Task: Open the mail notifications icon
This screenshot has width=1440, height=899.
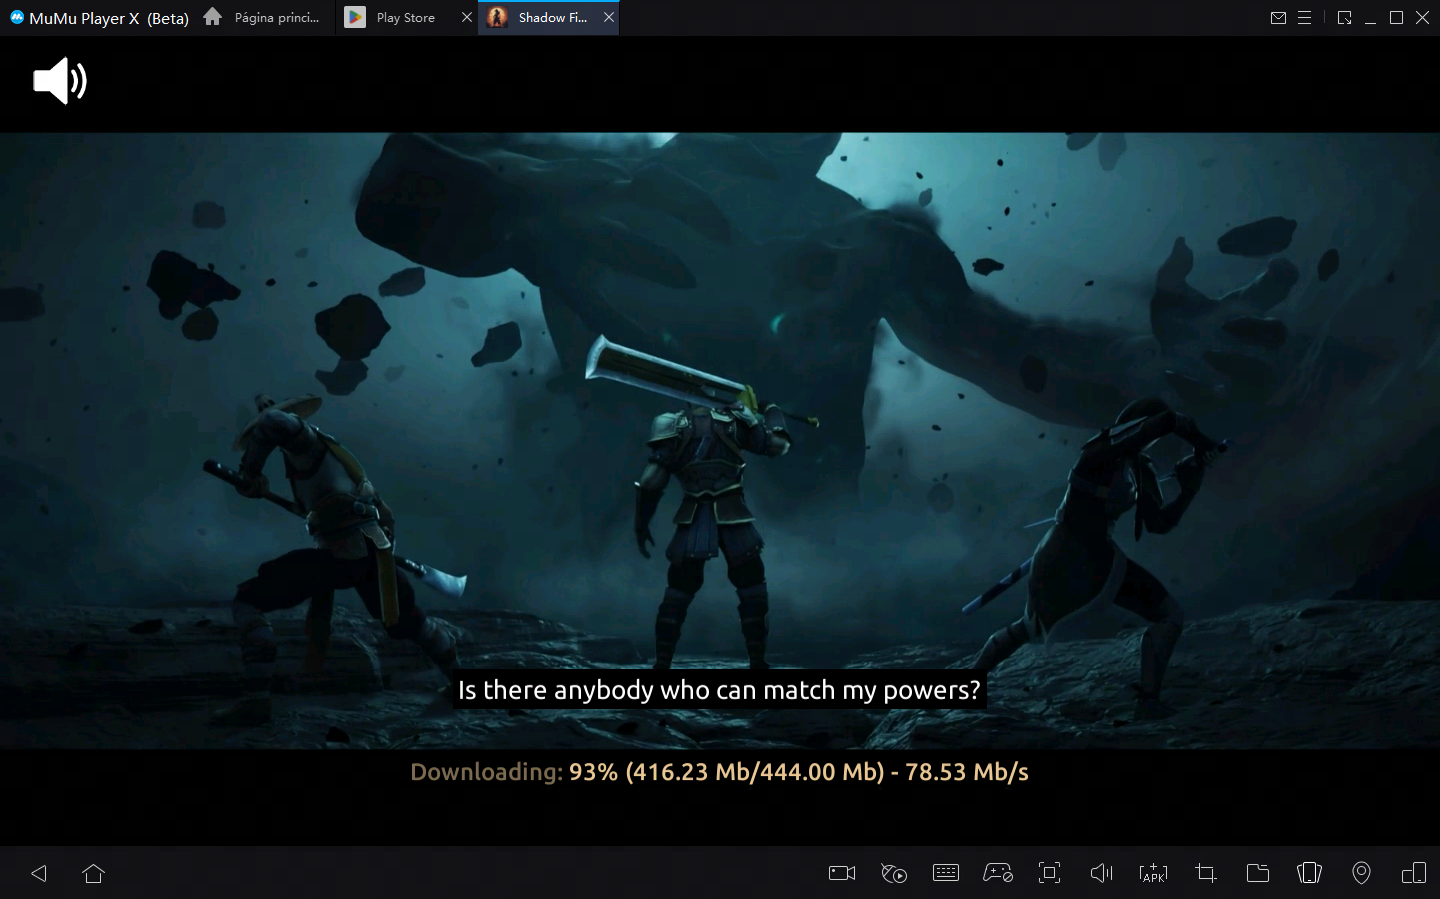Action: (x=1278, y=18)
